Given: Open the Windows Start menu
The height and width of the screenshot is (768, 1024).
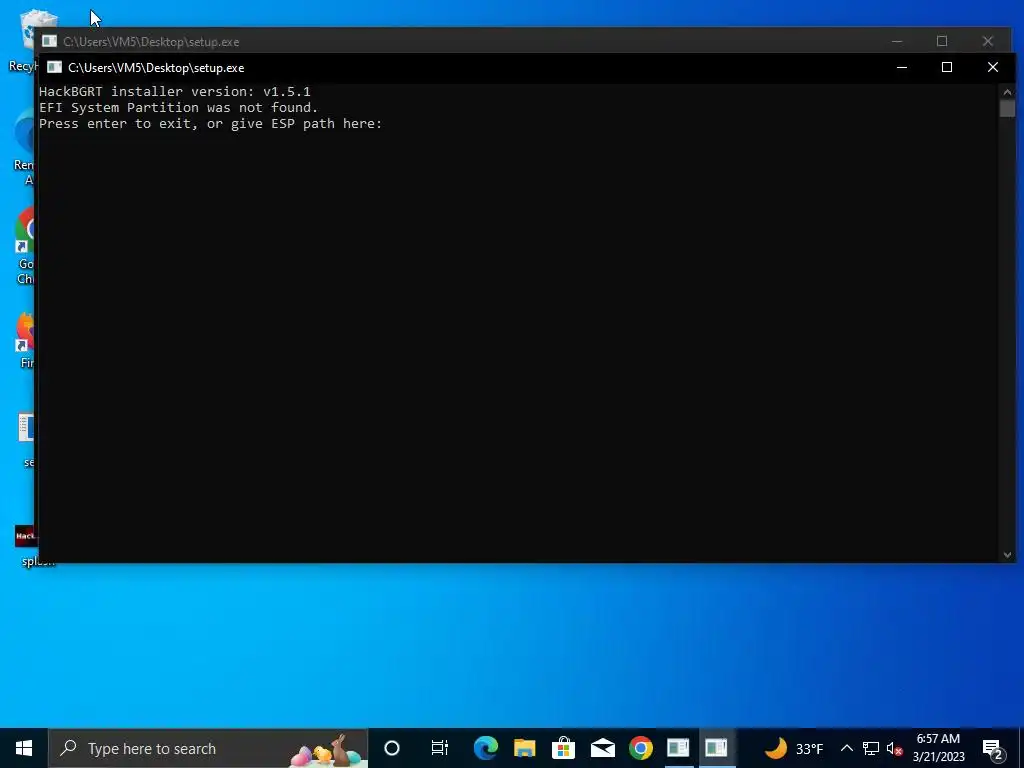Looking at the screenshot, I should [24, 748].
